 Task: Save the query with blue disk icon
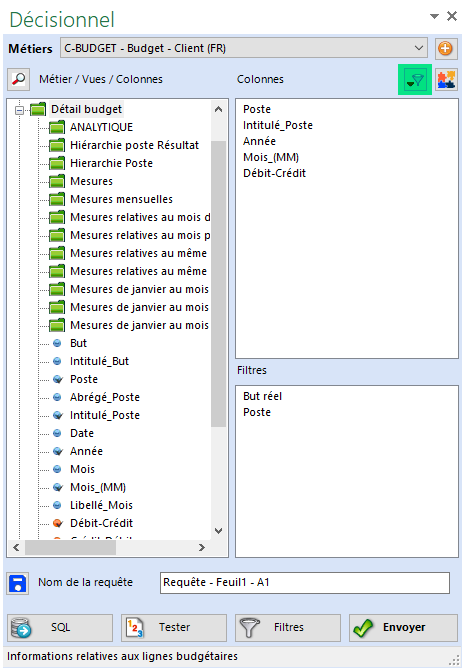(x=18, y=583)
